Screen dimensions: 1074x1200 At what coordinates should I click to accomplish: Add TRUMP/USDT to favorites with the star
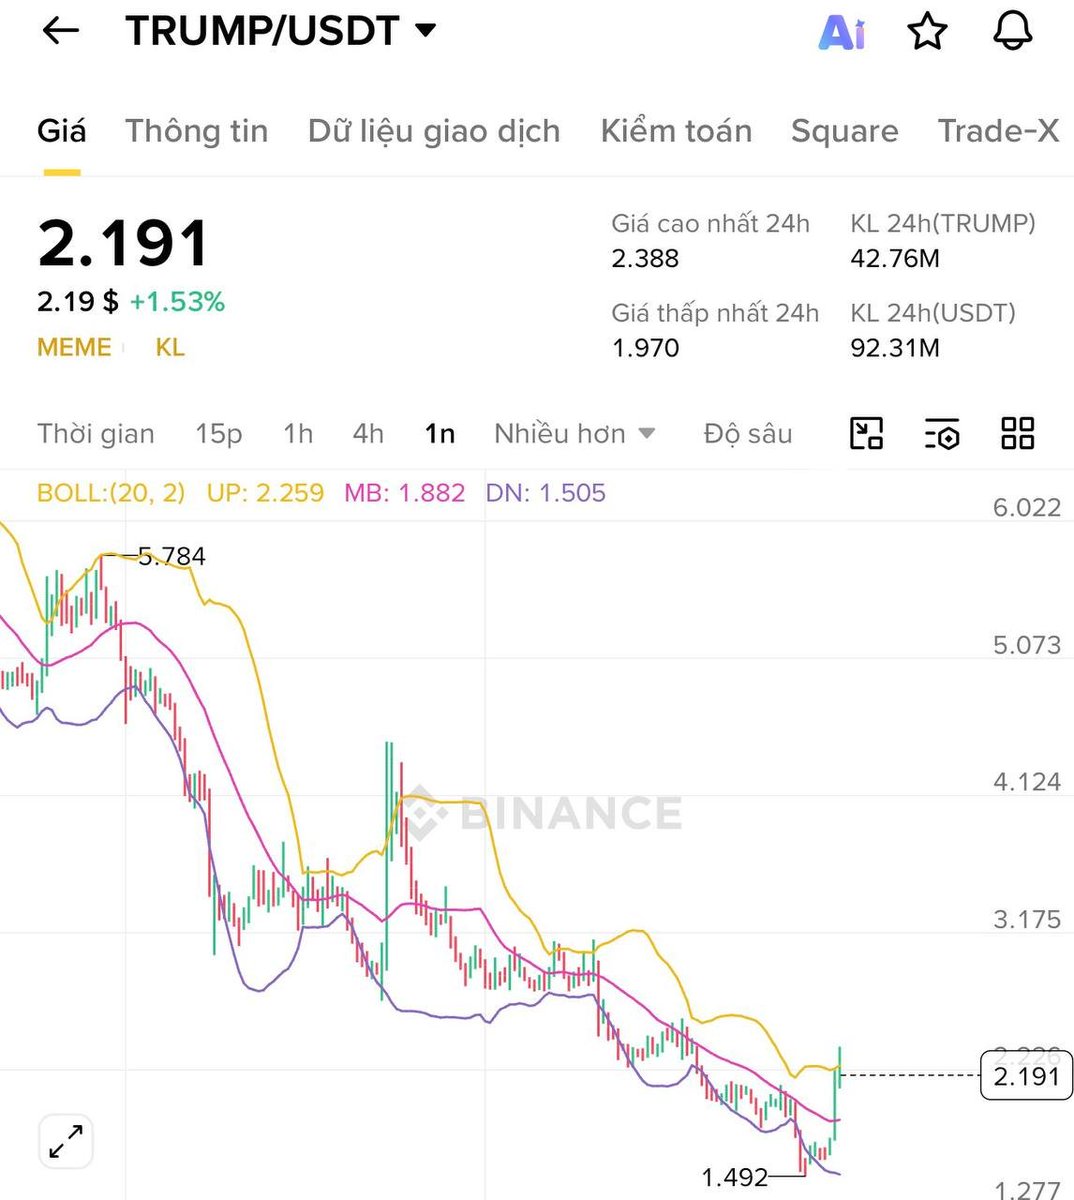point(927,31)
